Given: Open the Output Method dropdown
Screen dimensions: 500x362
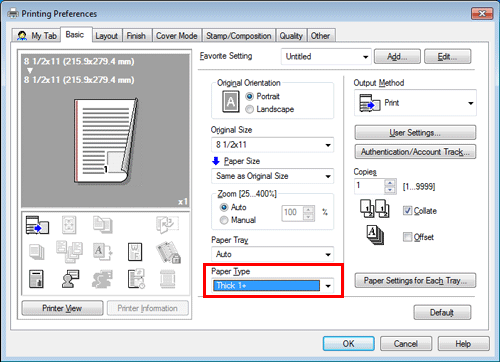Looking at the screenshot, I should coord(415,103).
